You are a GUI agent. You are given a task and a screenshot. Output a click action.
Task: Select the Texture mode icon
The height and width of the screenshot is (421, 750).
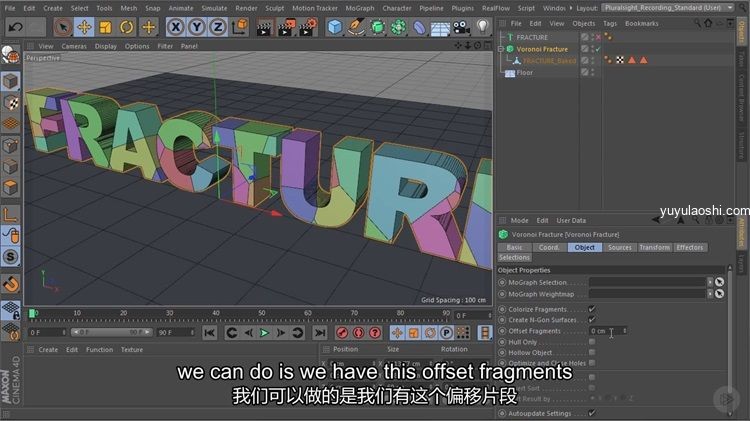pyautogui.click(x=11, y=102)
